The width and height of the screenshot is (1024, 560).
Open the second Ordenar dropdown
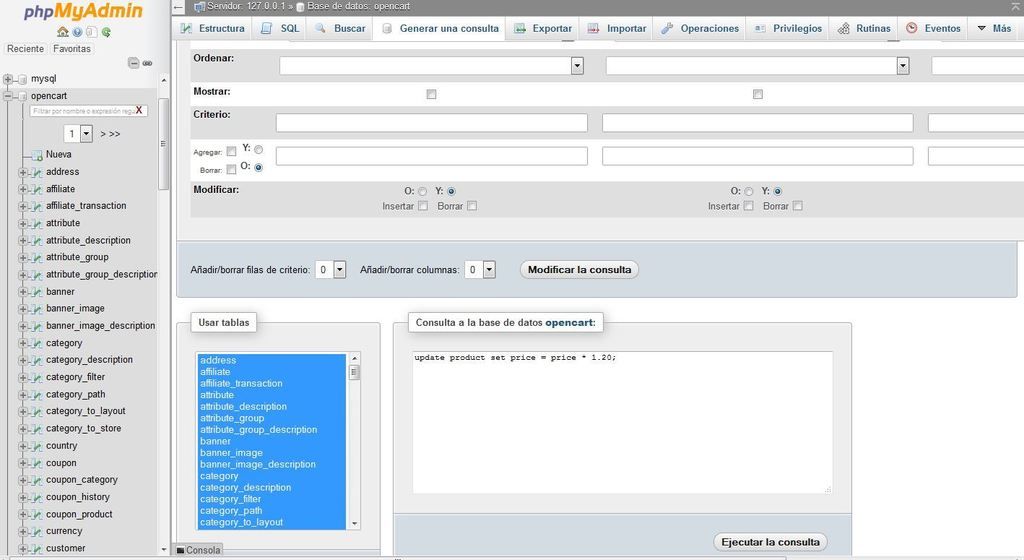[758, 65]
